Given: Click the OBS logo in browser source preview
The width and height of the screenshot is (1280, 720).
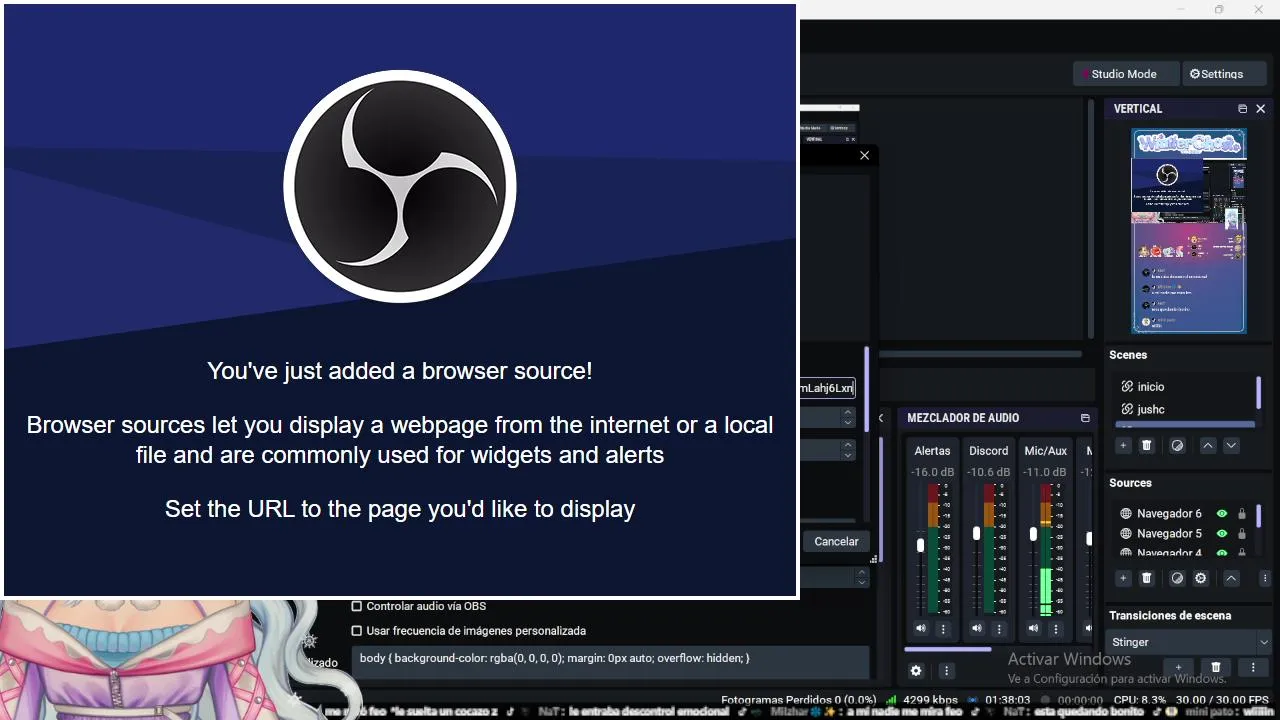Looking at the screenshot, I should click(400, 186).
